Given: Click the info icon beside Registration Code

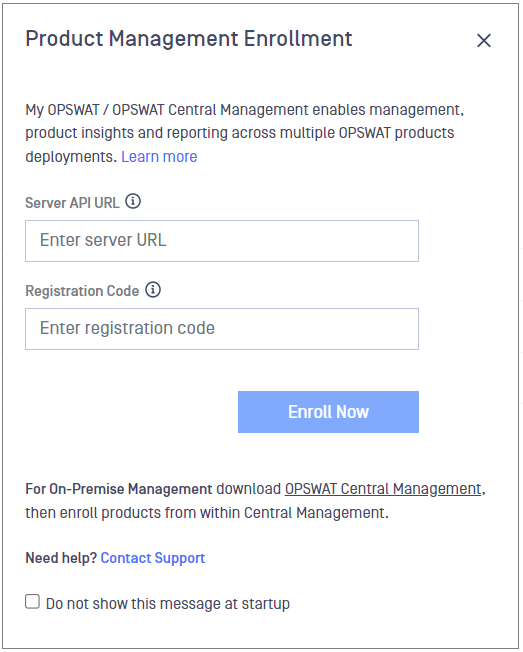Looking at the screenshot, I should coord(153,289).
